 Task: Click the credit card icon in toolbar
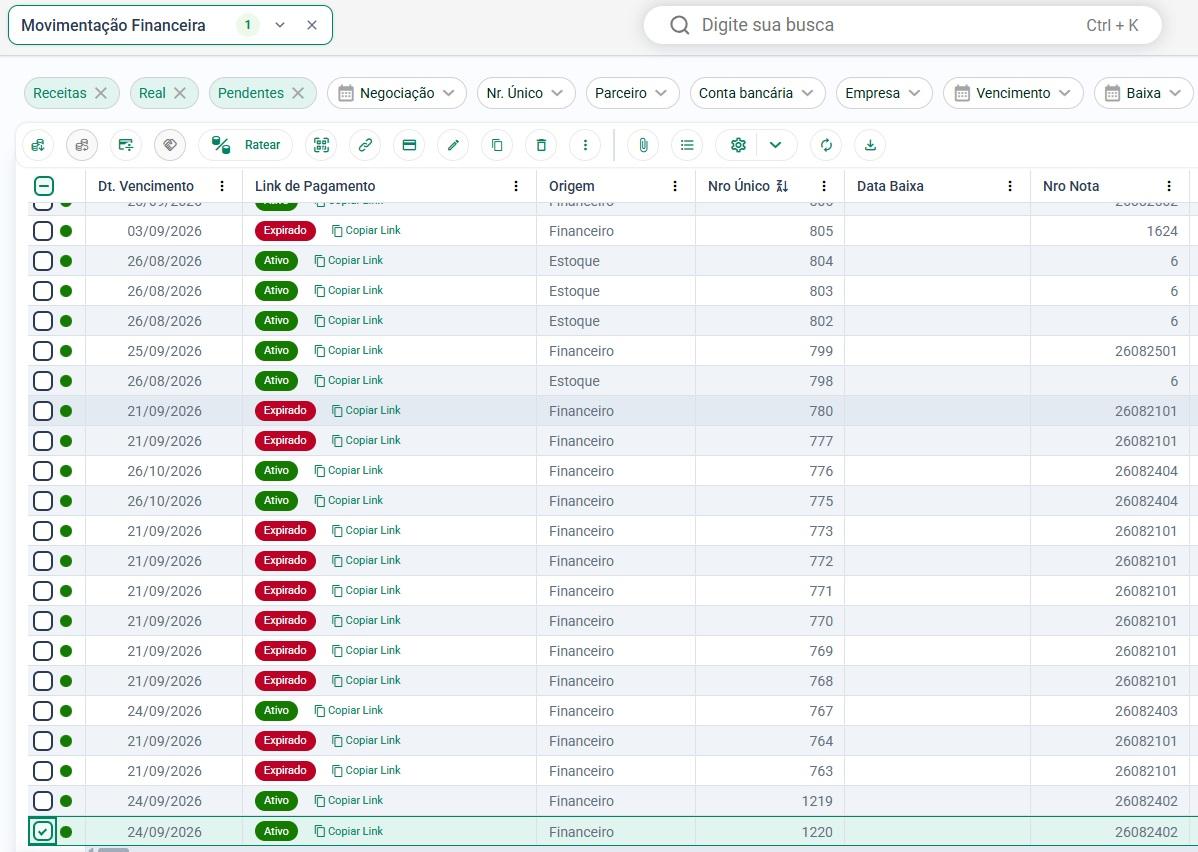coord(410,145)
